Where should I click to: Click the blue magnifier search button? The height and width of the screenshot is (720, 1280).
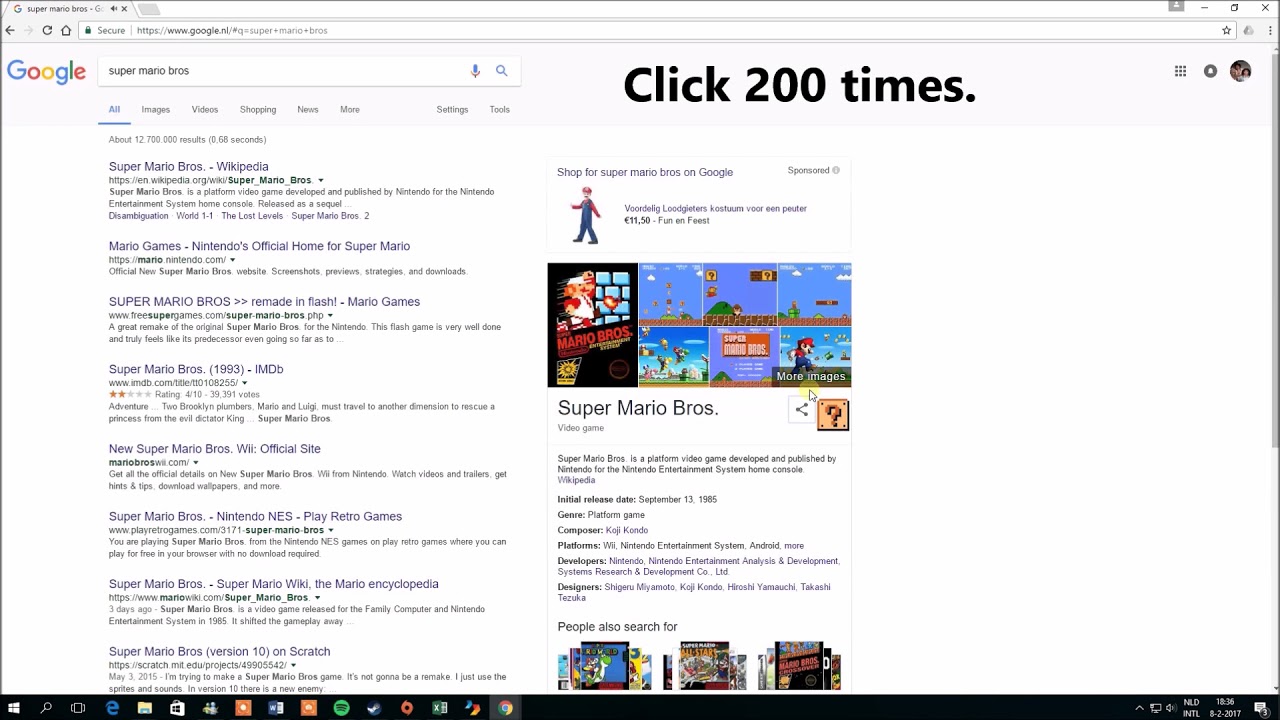coord(501,71)
